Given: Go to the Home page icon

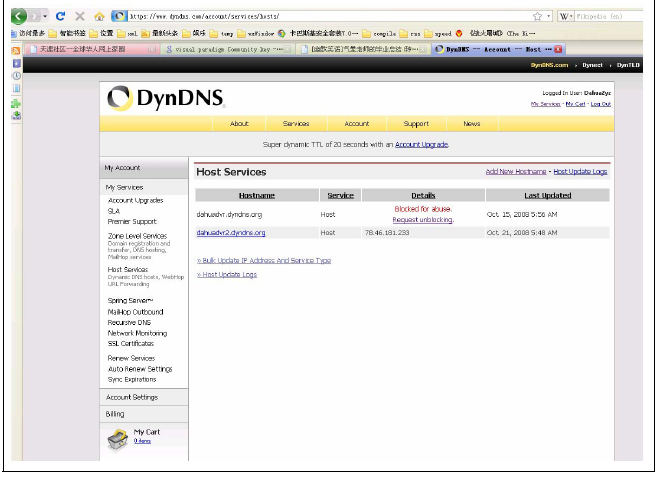Looking at the screenshot, I should pyautogui.click(x=99, y=16).
